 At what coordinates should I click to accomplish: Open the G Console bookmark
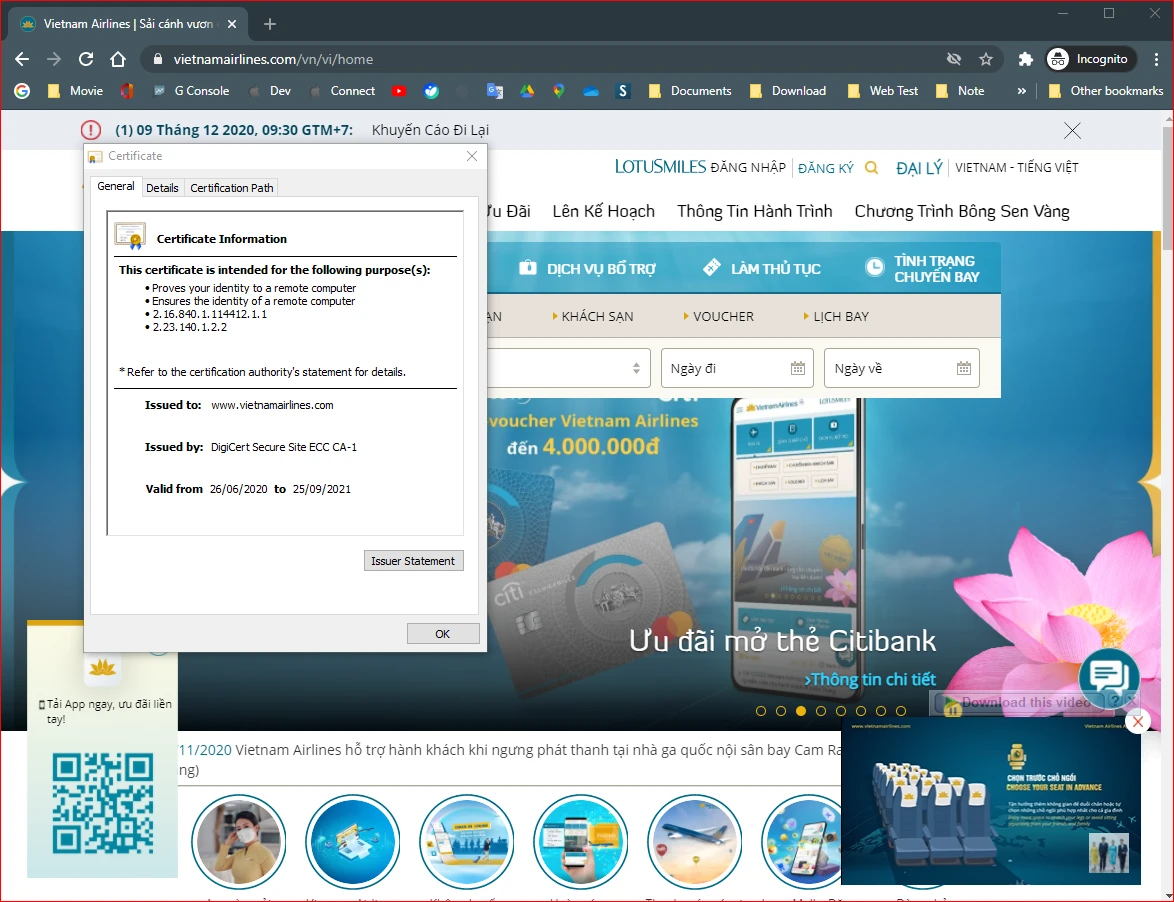(192, 91)
